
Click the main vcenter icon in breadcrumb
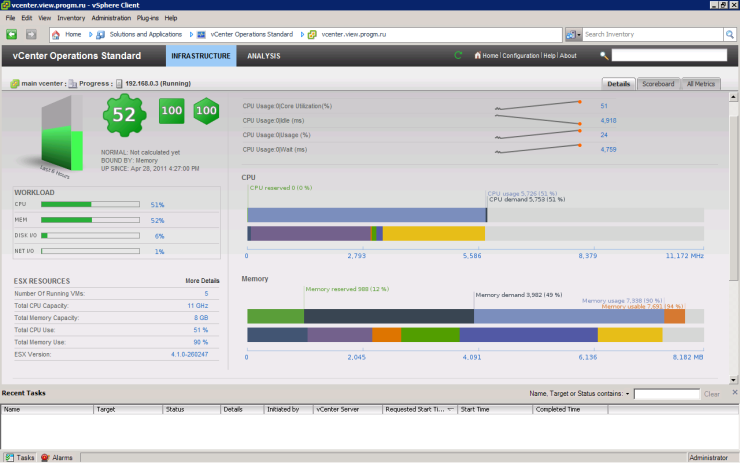(15, 84)
